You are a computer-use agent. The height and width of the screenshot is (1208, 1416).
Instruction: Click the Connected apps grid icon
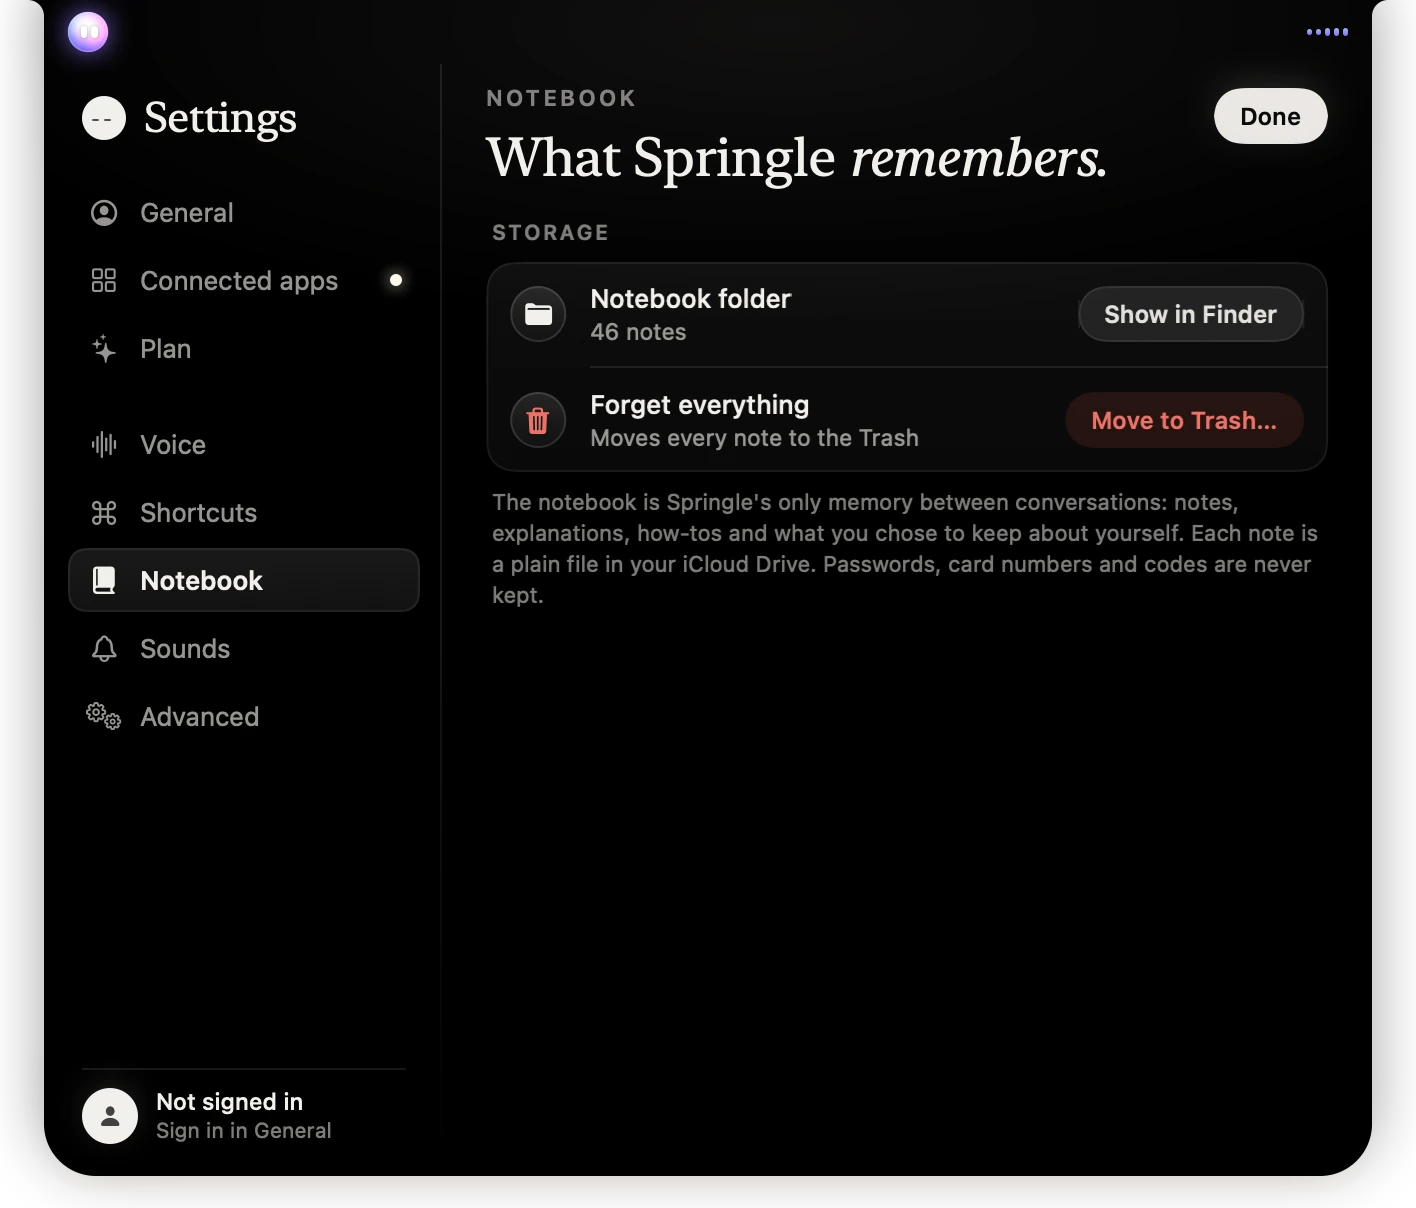pos(104,281)
